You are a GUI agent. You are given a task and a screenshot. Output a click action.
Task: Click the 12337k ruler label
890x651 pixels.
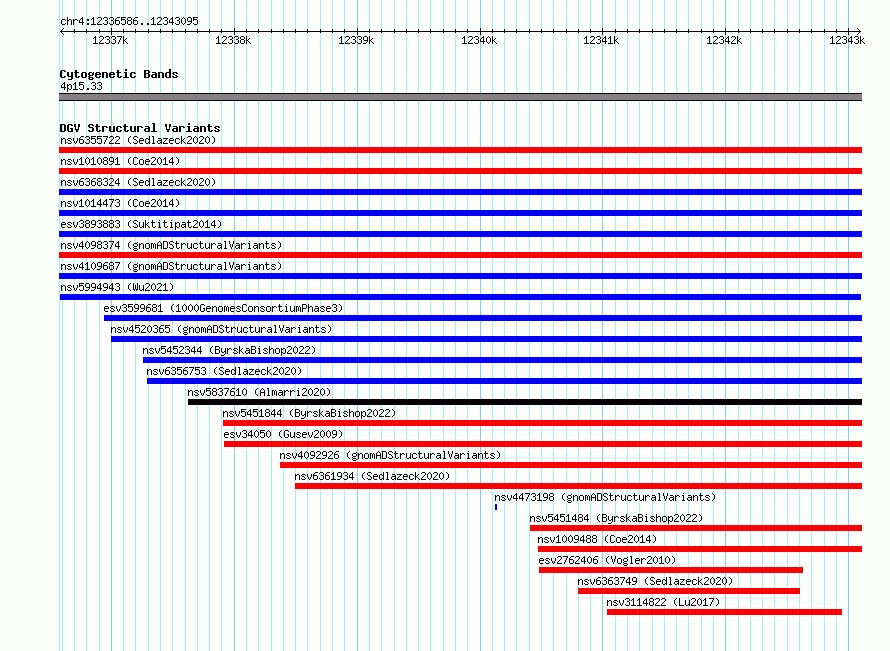pyautogui.click(x=110, y=40)
